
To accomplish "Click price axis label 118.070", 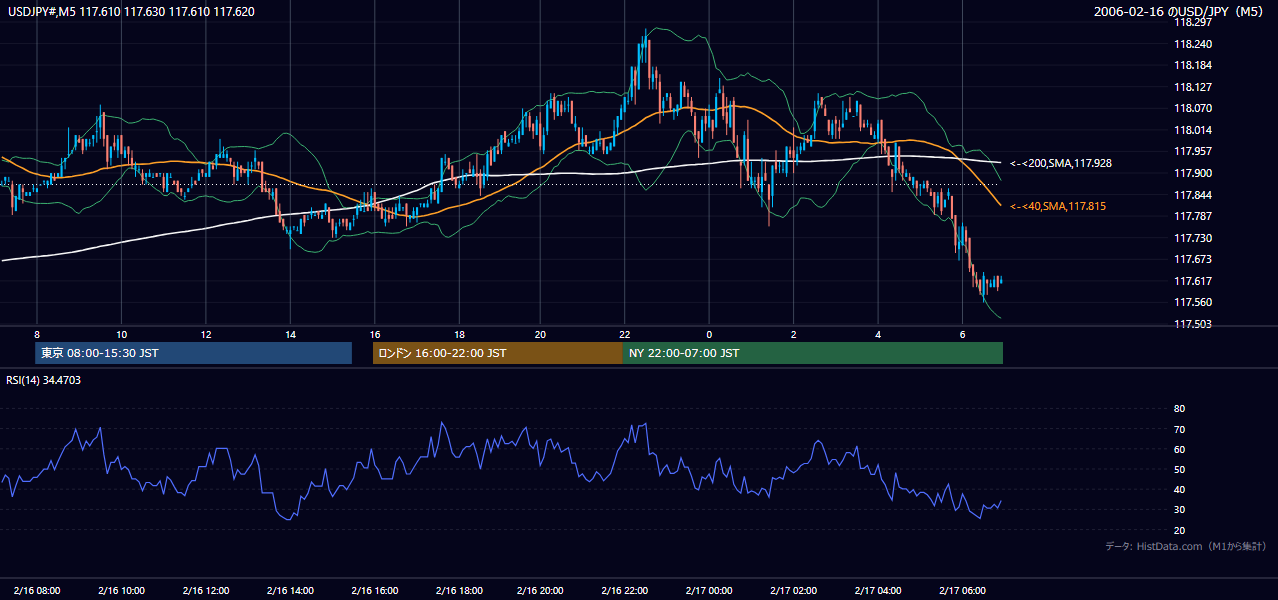I will click(x=1193, y=108).
